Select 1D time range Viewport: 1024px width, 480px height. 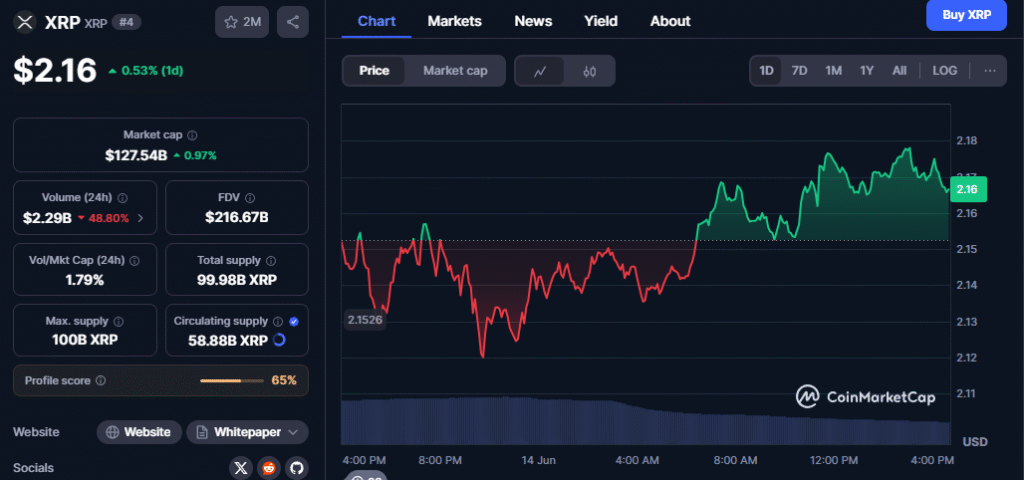point(766,71)
